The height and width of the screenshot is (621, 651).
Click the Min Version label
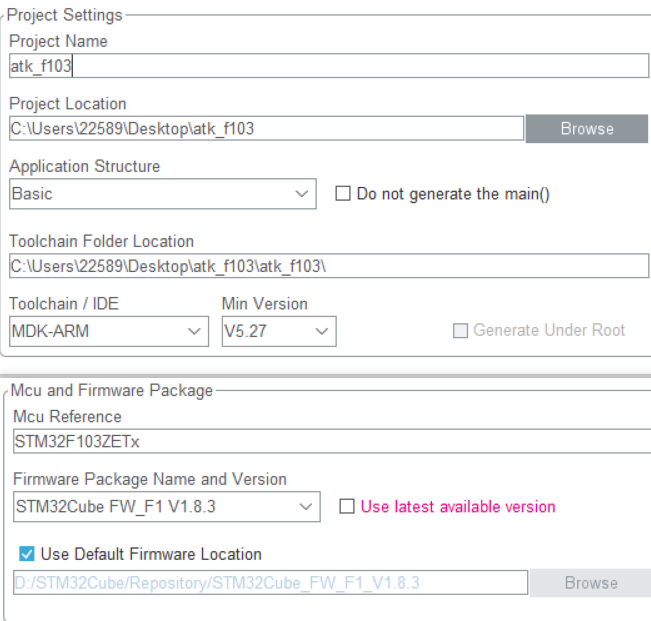click(x=265, y=304)
